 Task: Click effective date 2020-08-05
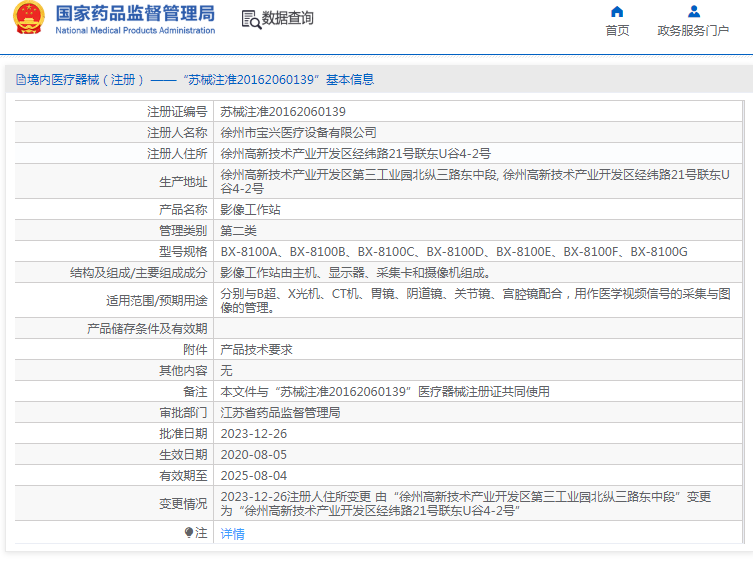coord(254,455)
